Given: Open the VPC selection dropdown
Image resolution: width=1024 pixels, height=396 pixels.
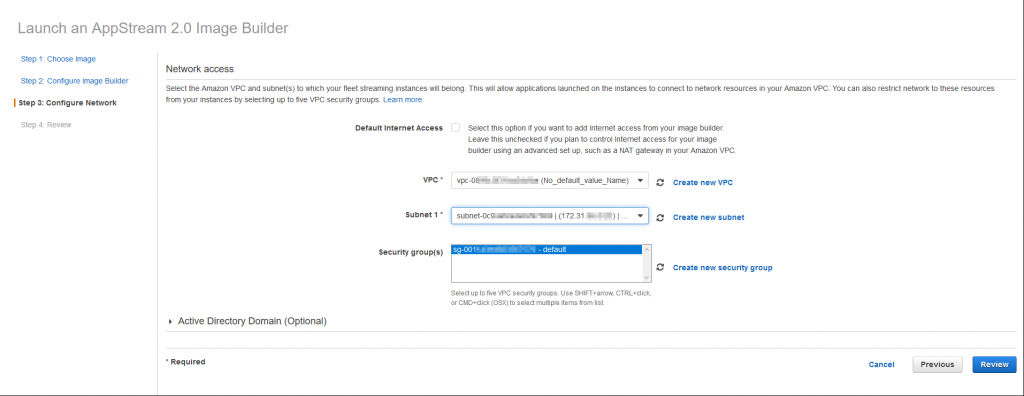Looking at the screenshot, I should coord(549,181).
